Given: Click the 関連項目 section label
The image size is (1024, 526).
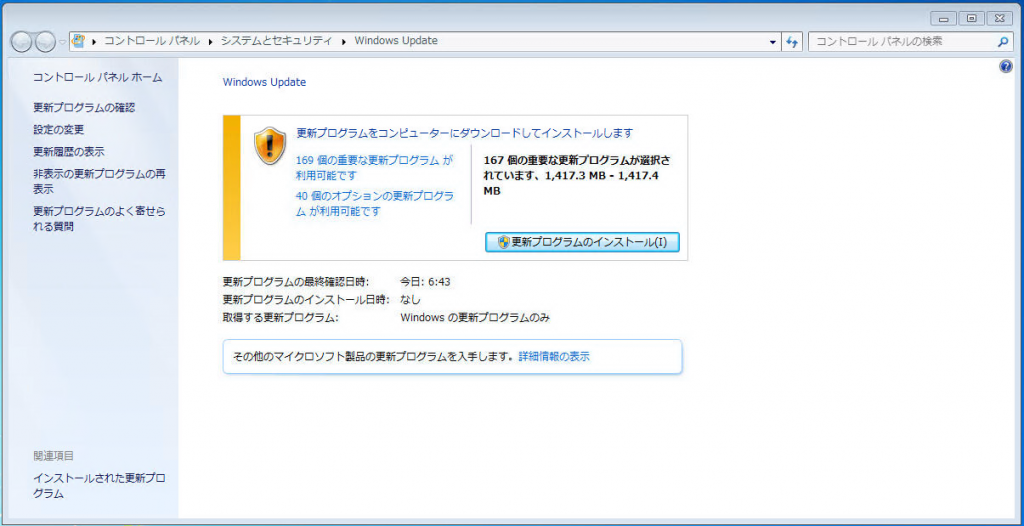Looking at the screenshot, I should pyautogui.click(x=54, y=455).
